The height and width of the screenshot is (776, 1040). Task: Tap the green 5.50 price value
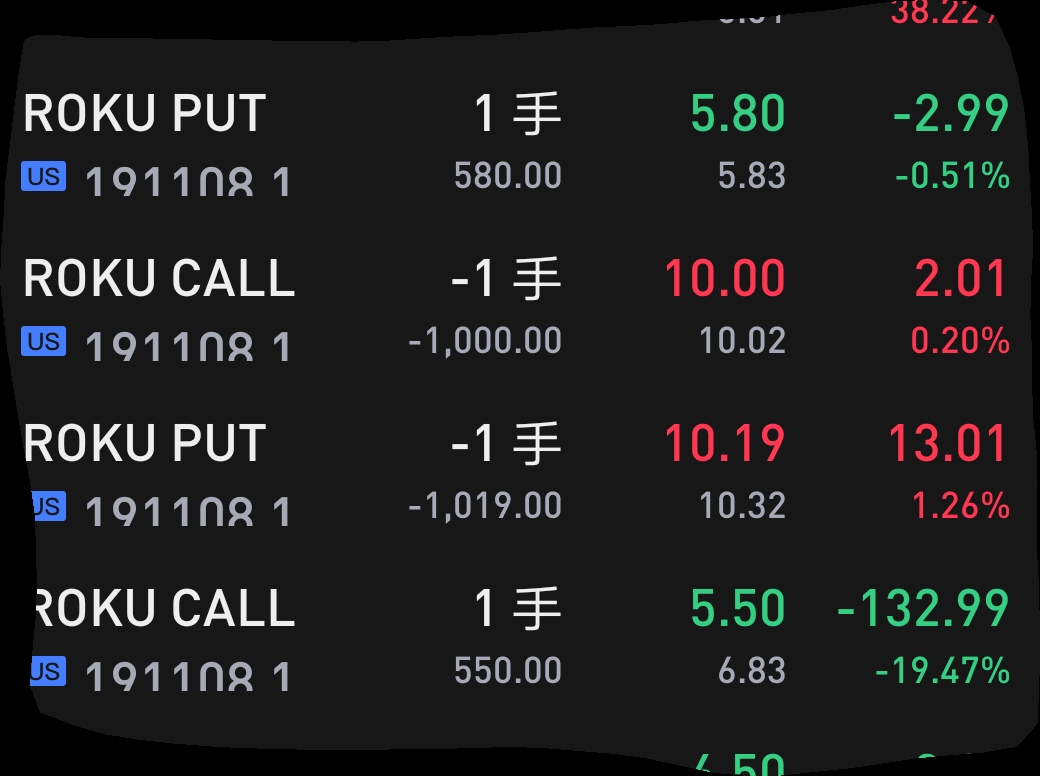tap(738, 608)
